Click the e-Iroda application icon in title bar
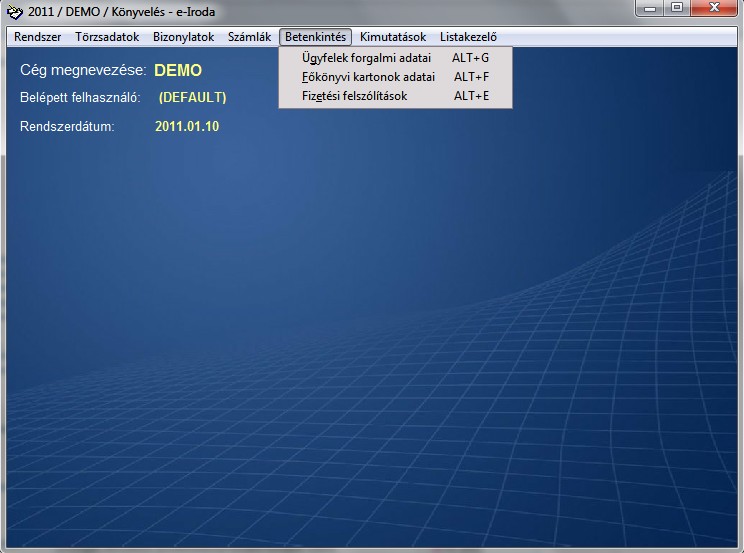This screenshot has height=553, width=744. [14, 12]
